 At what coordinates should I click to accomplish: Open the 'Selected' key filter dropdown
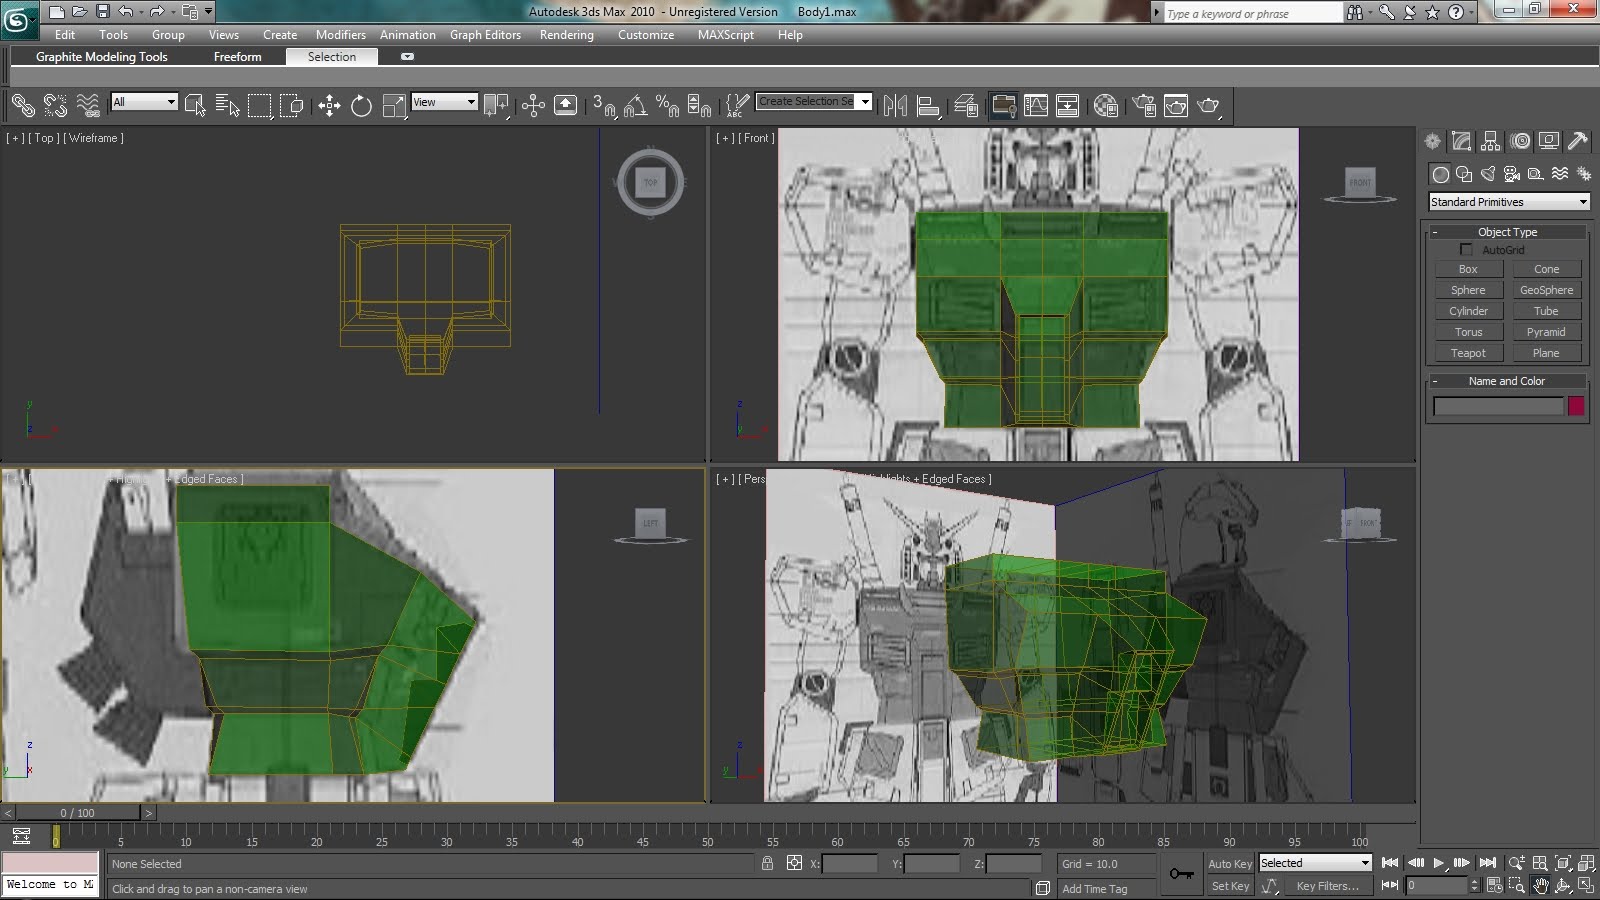coord(1315,863)
